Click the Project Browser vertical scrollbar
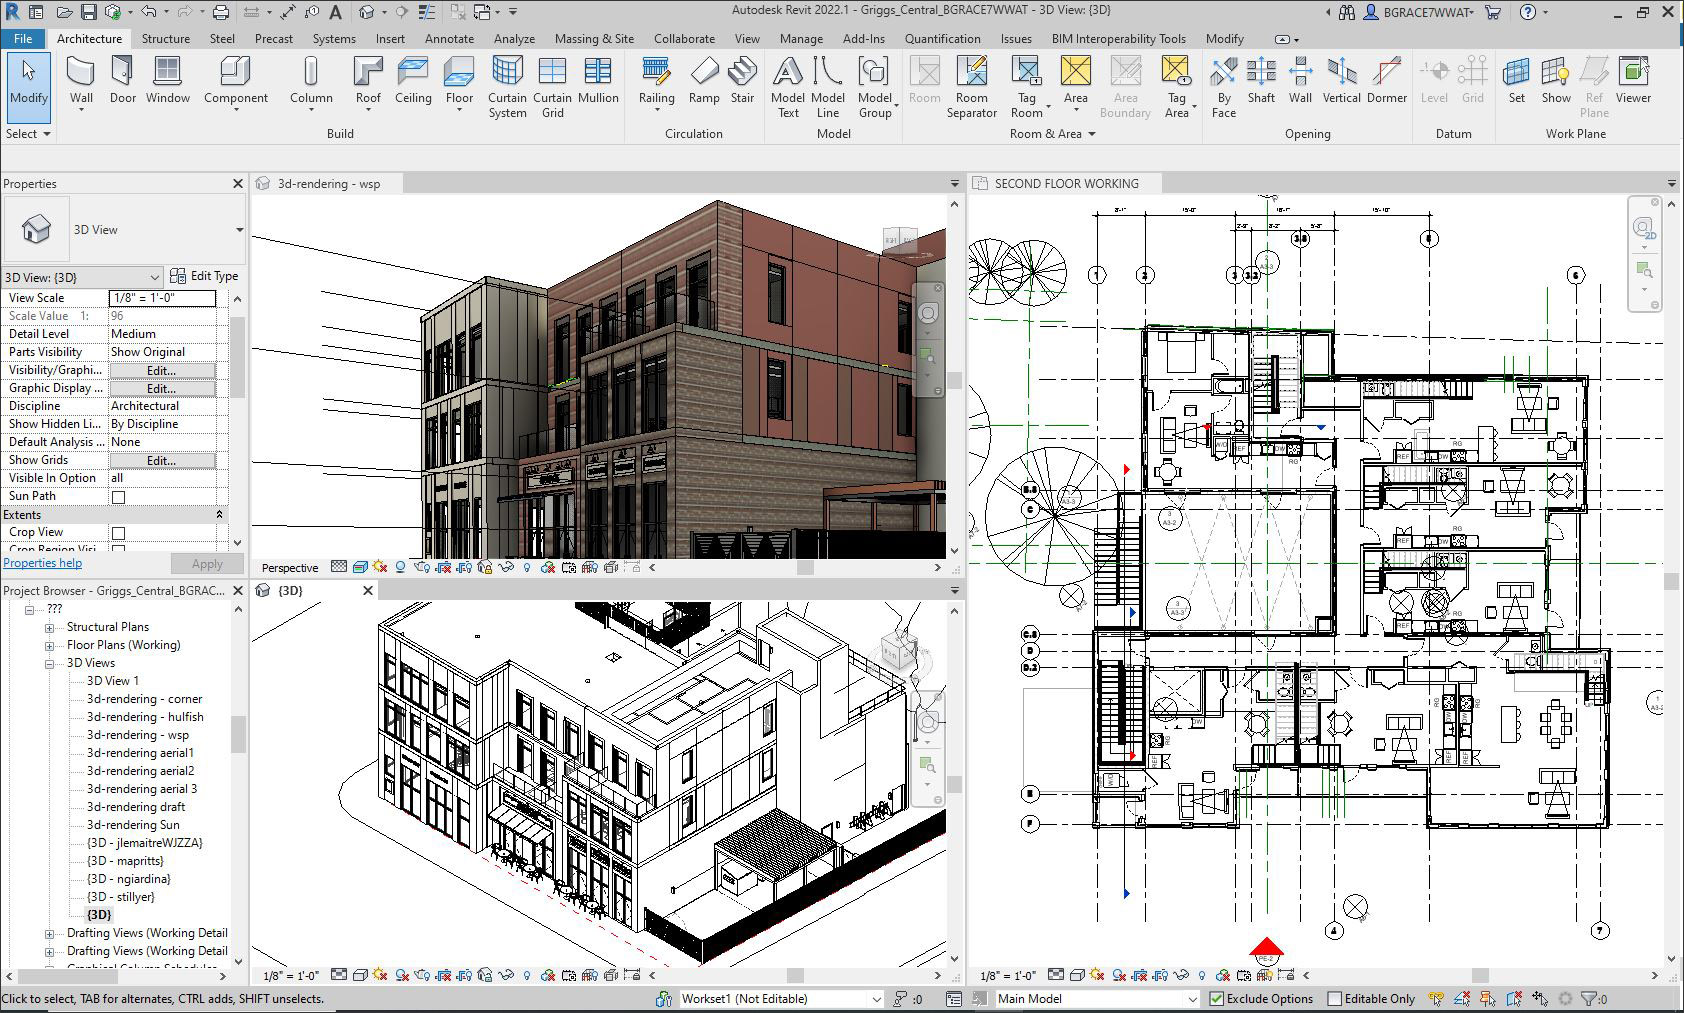 238,734
